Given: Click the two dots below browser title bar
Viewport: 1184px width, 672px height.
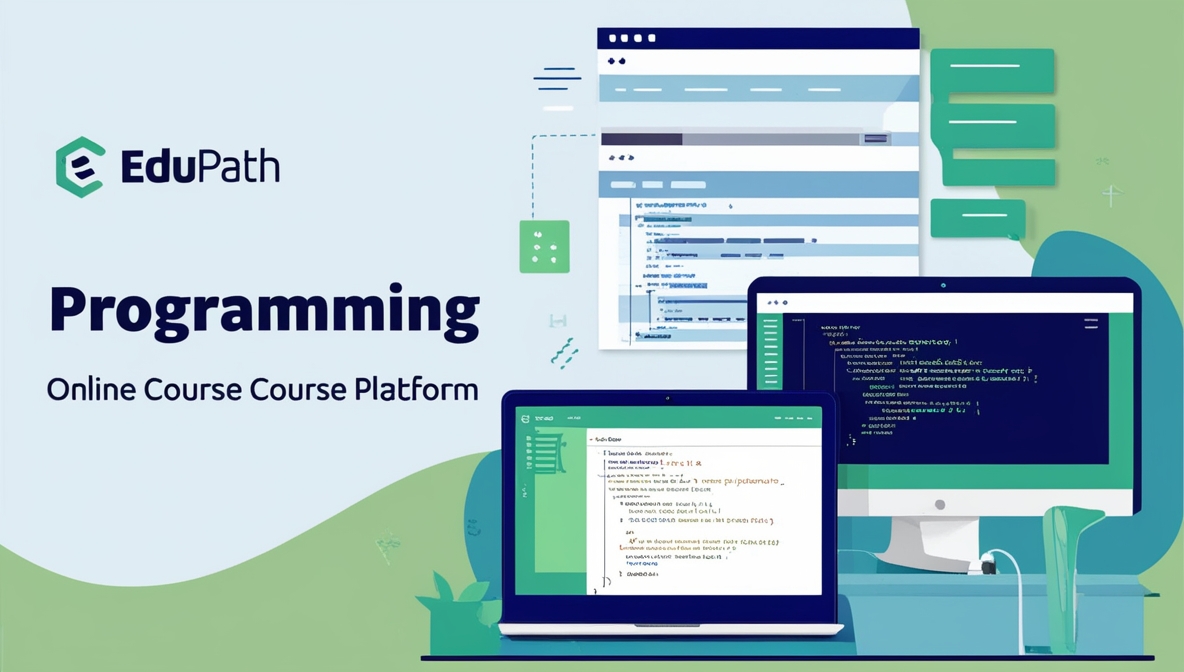Looking at the screenshot, I should (616, 62).
